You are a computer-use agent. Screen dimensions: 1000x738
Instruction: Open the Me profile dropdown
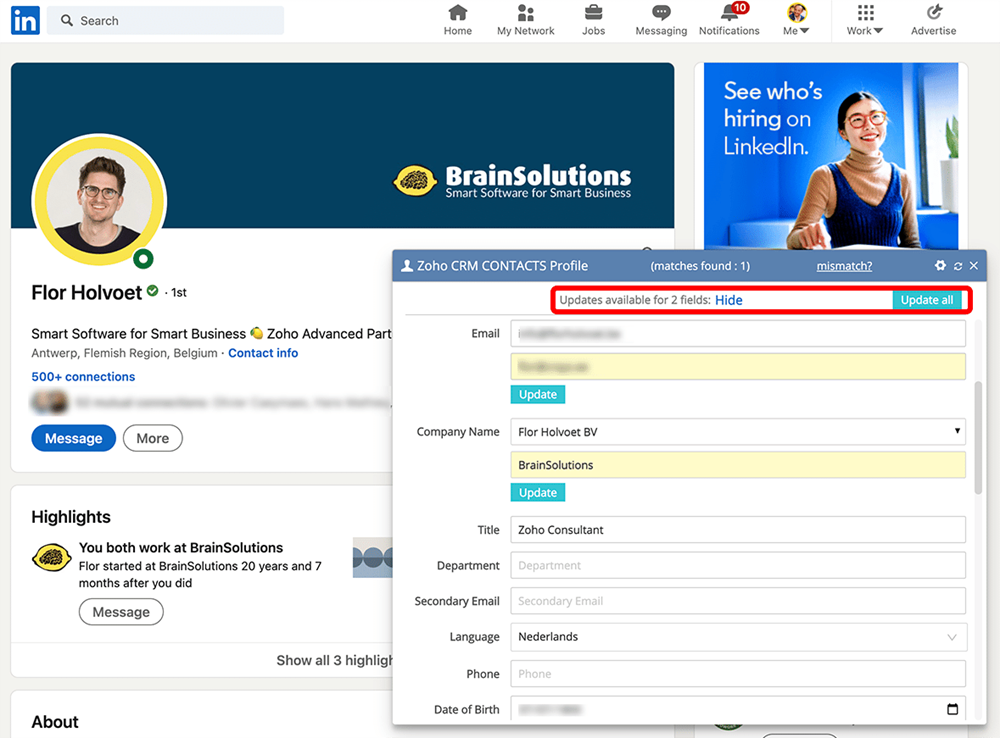[796, 20]
